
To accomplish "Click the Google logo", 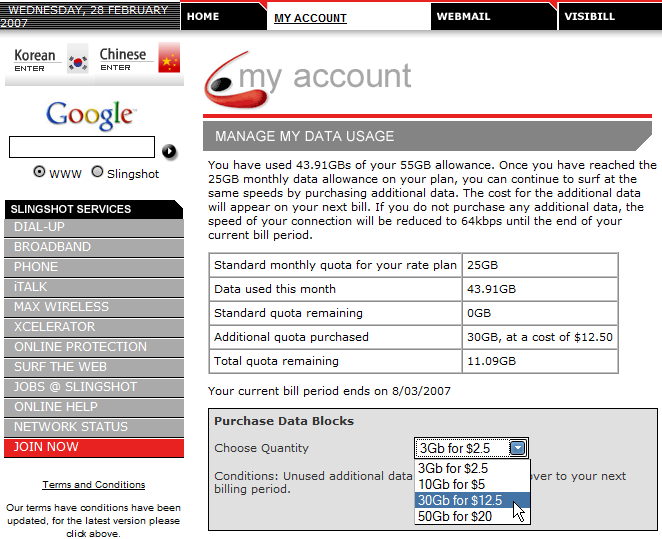I will [91, 115].
